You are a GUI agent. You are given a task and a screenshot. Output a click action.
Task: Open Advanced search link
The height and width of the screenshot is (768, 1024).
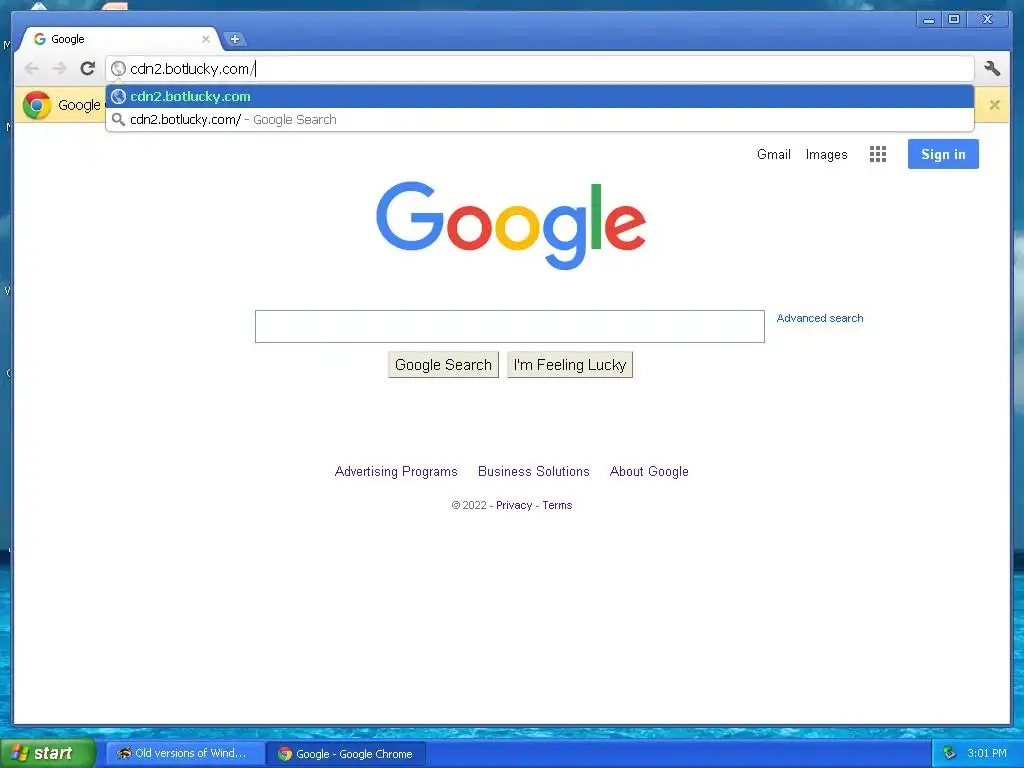(820, 318)
